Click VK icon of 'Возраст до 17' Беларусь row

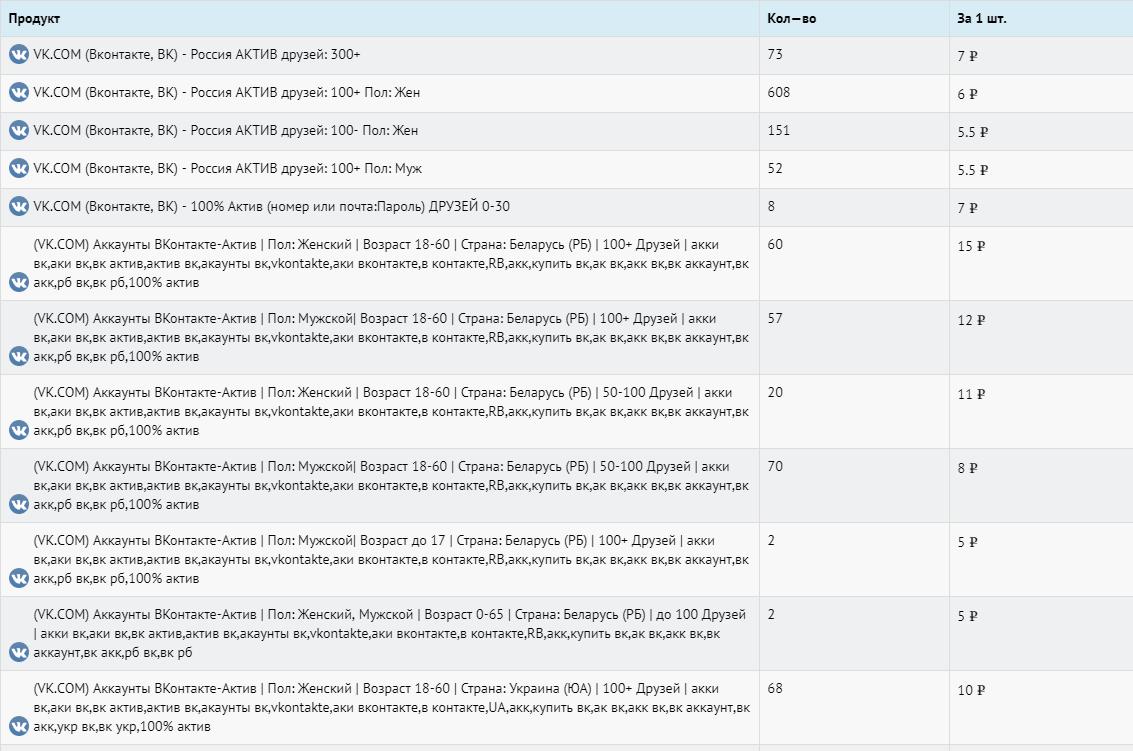point(19,578)
